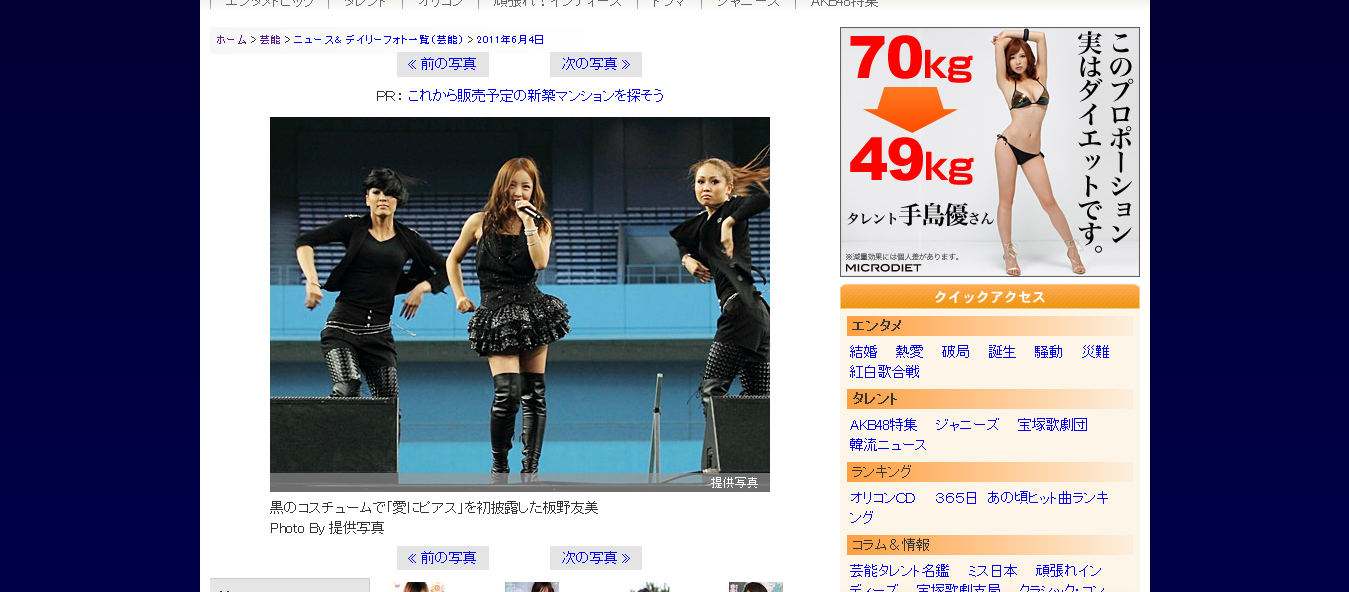Click the main stage performance photo

point(520,304)
